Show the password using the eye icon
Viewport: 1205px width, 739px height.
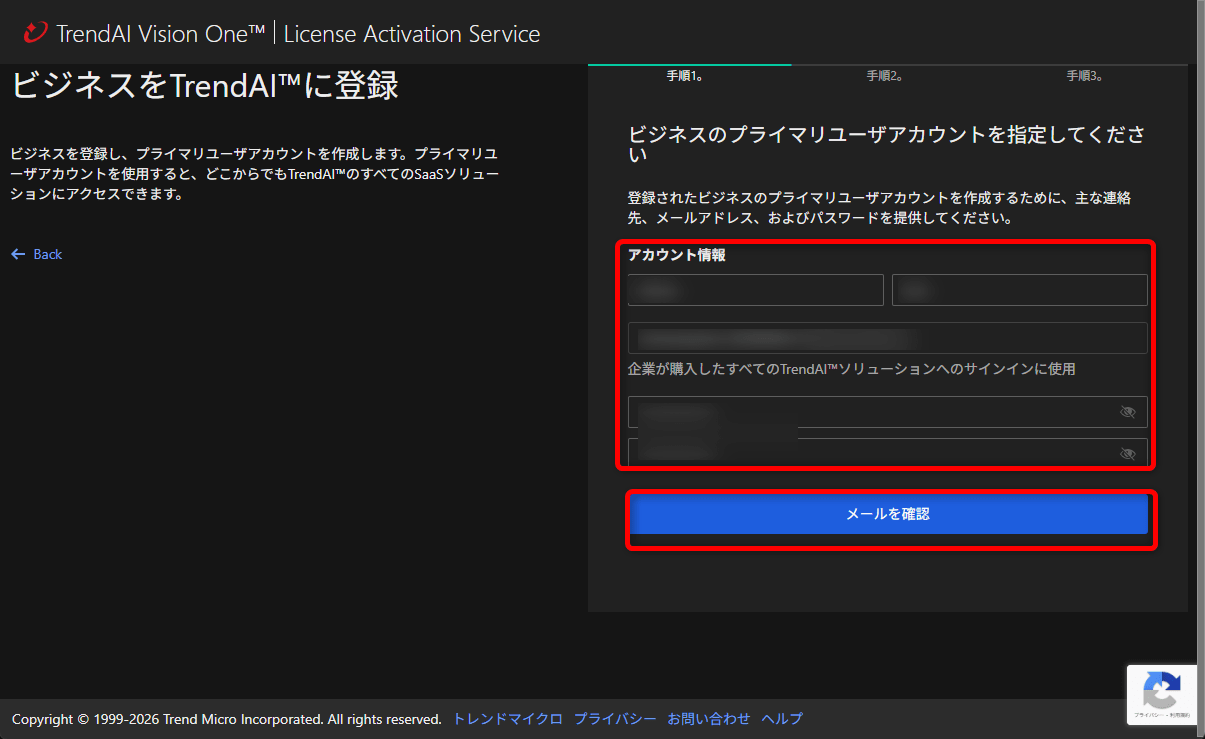1128,411
